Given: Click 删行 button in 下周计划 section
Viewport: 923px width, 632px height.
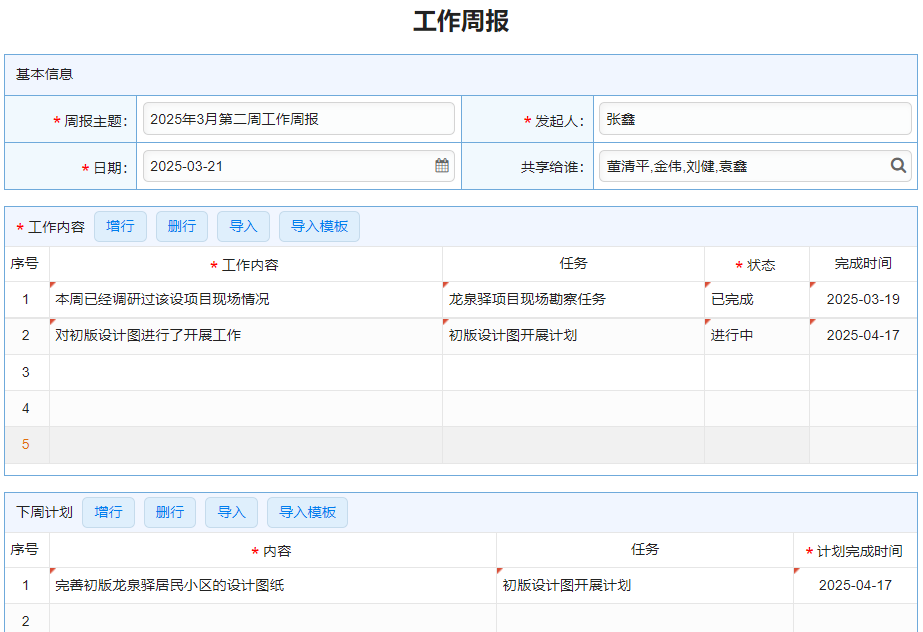Looking at the screenshot, I should click(x=170, y=512).
